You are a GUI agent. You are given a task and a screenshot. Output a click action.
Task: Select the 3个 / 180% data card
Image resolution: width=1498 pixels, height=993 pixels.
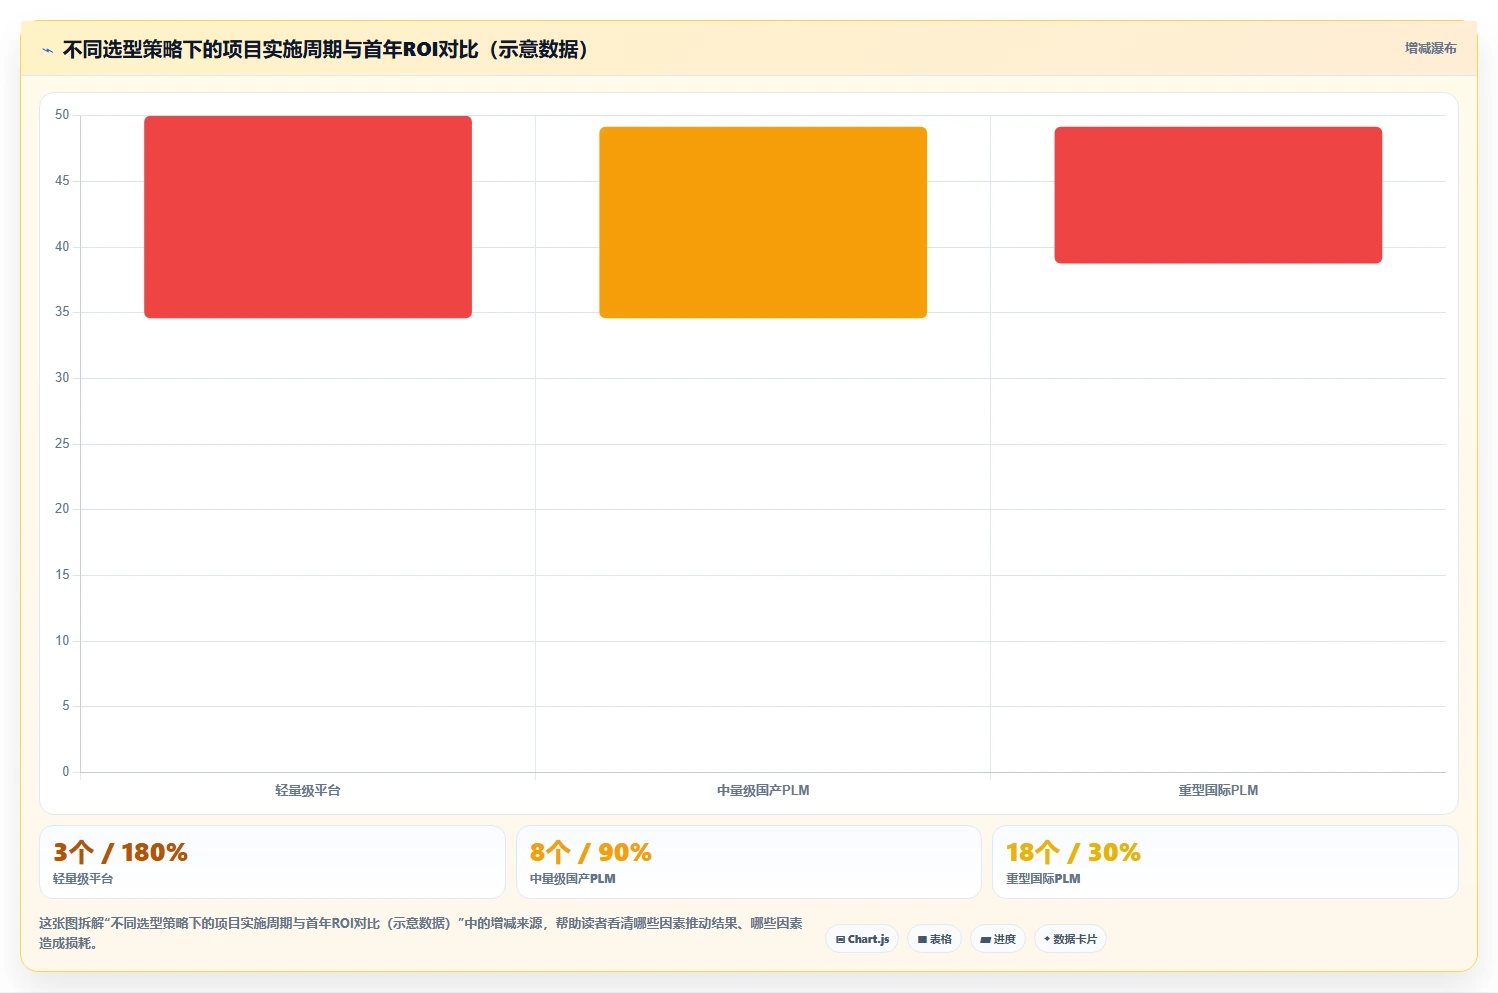tap(272, 862)
